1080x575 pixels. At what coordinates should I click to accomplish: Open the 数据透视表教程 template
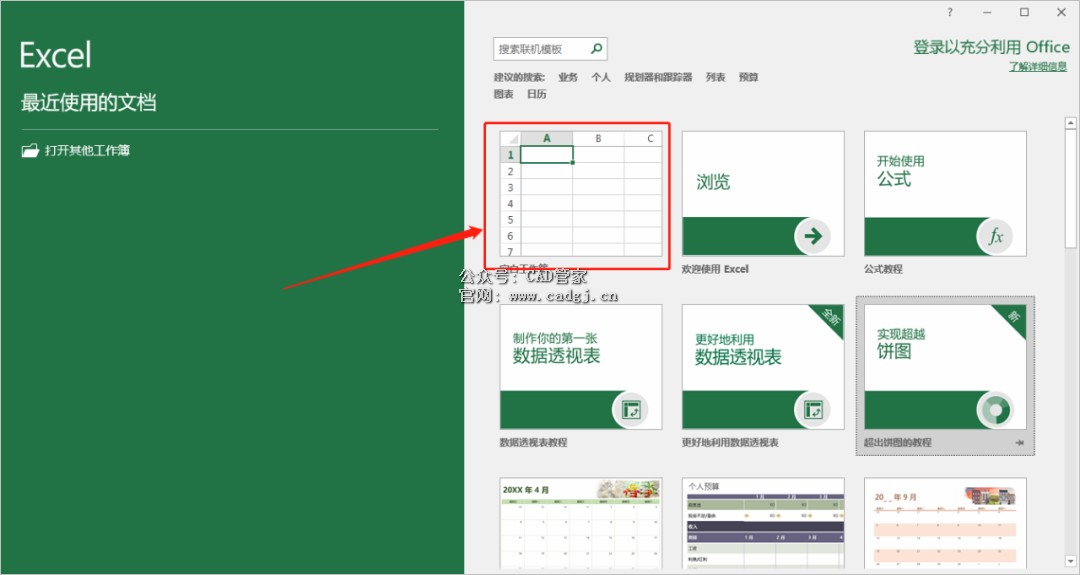pyautogui.click(x=581, y=367)
